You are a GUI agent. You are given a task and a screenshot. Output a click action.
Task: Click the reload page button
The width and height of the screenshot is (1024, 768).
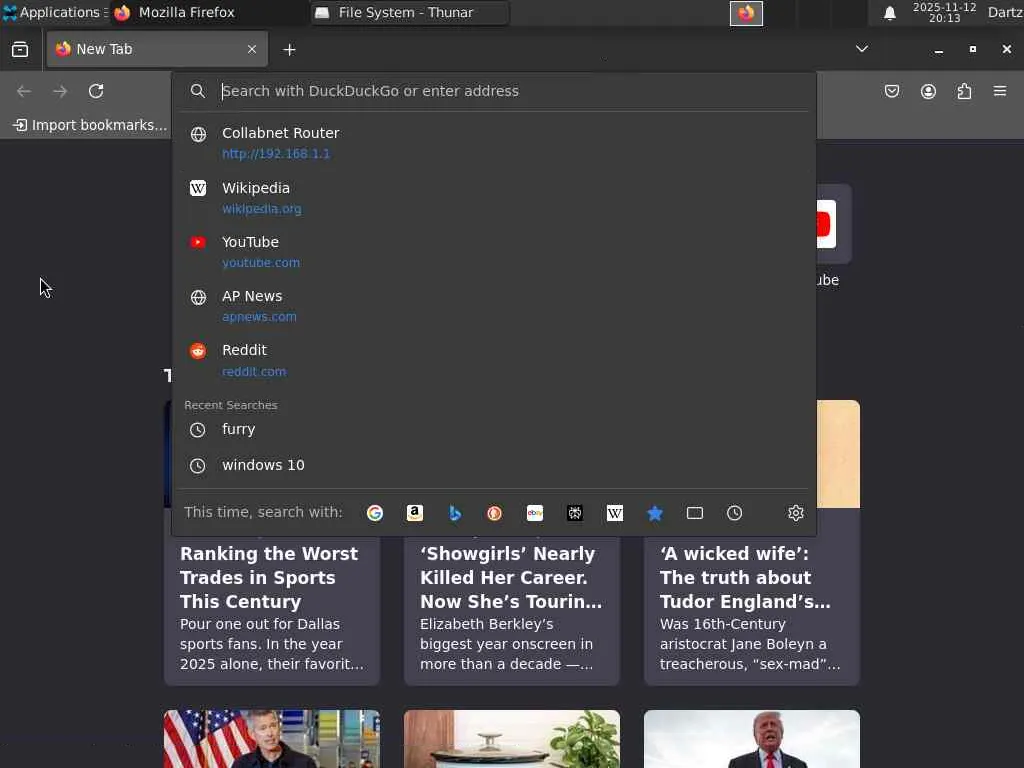96,91
